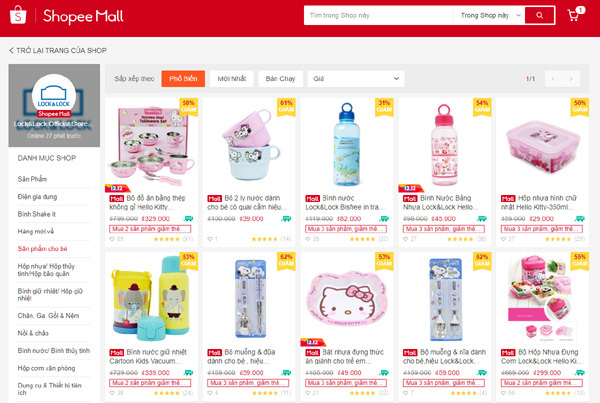This screenshot has width=600, height=403.
Task: Heart the Hello Kitty plastic bowl product
Action: 308,393
